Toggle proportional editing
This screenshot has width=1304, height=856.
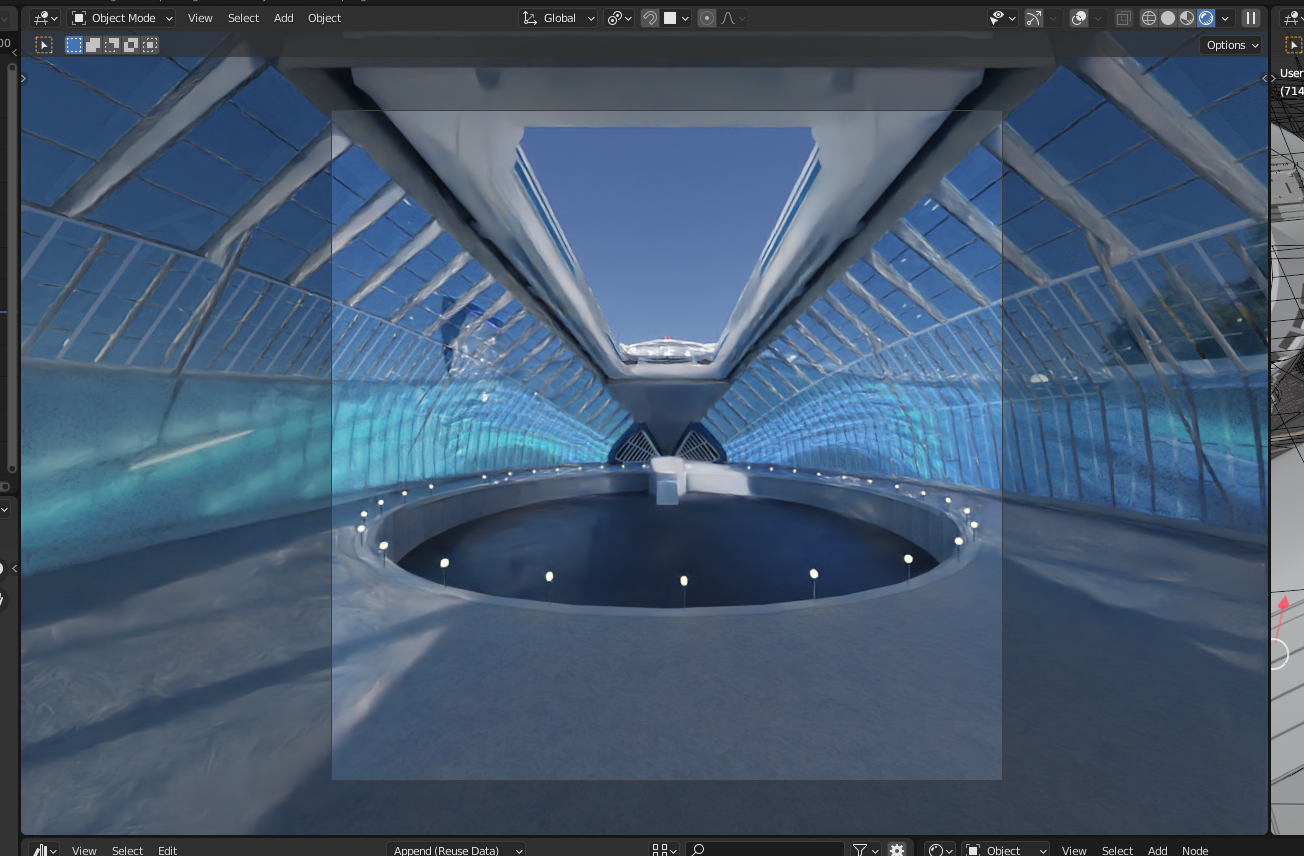(x=707, y=17)
